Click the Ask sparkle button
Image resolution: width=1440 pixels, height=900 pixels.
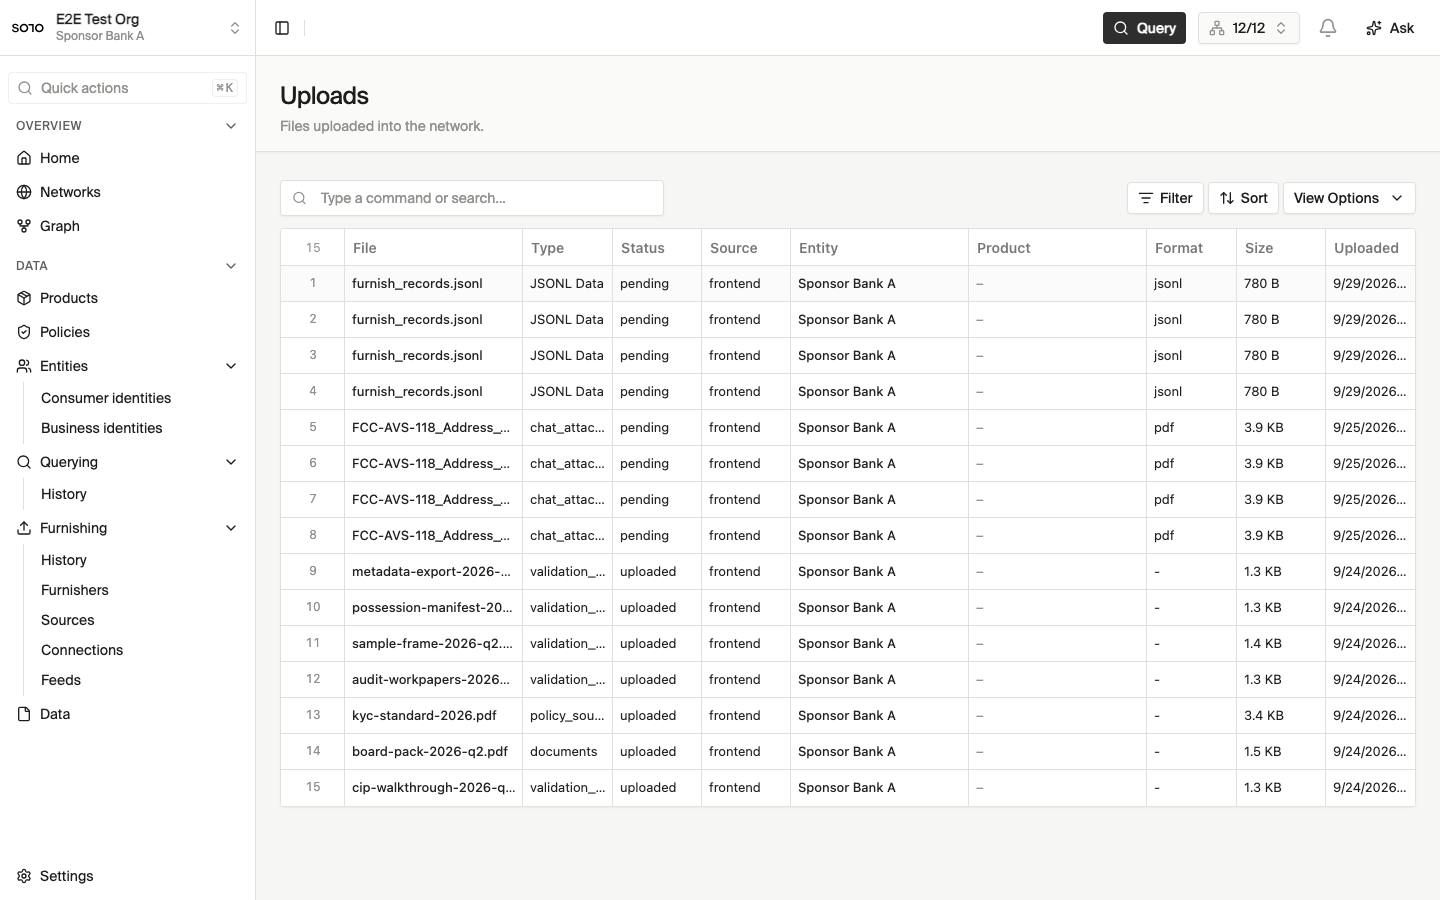pyautogui.click(x=1390, y=28)
